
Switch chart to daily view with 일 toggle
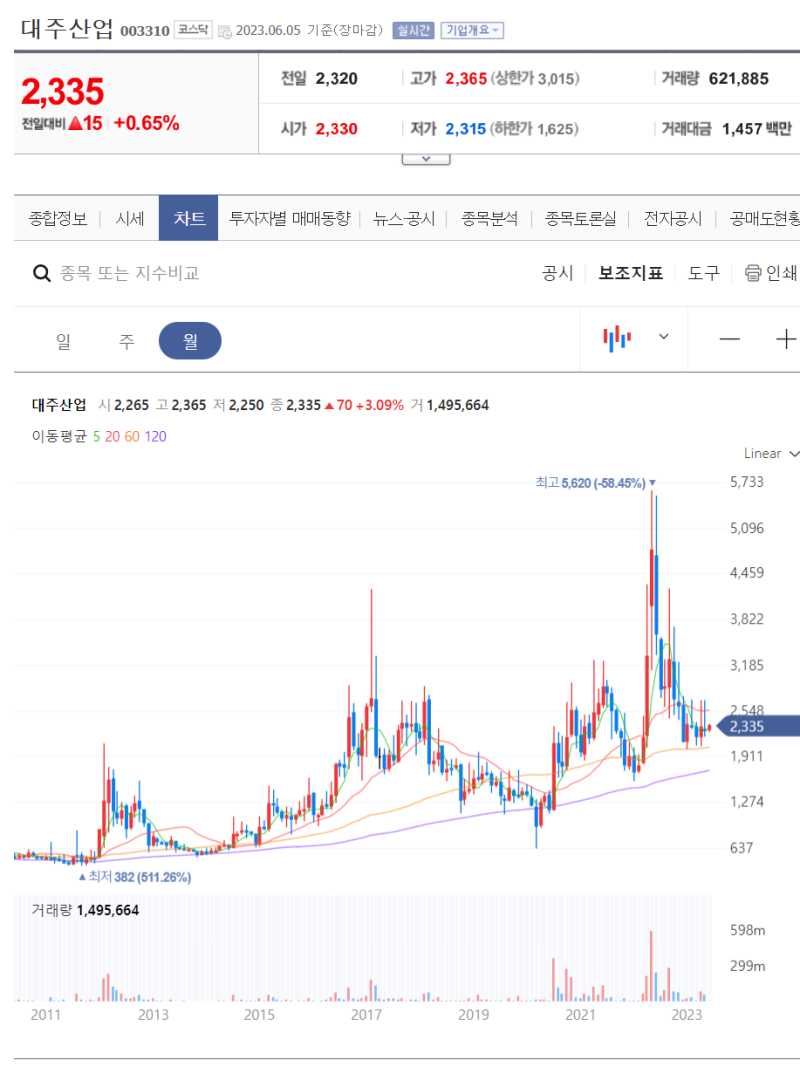point(63,340)
